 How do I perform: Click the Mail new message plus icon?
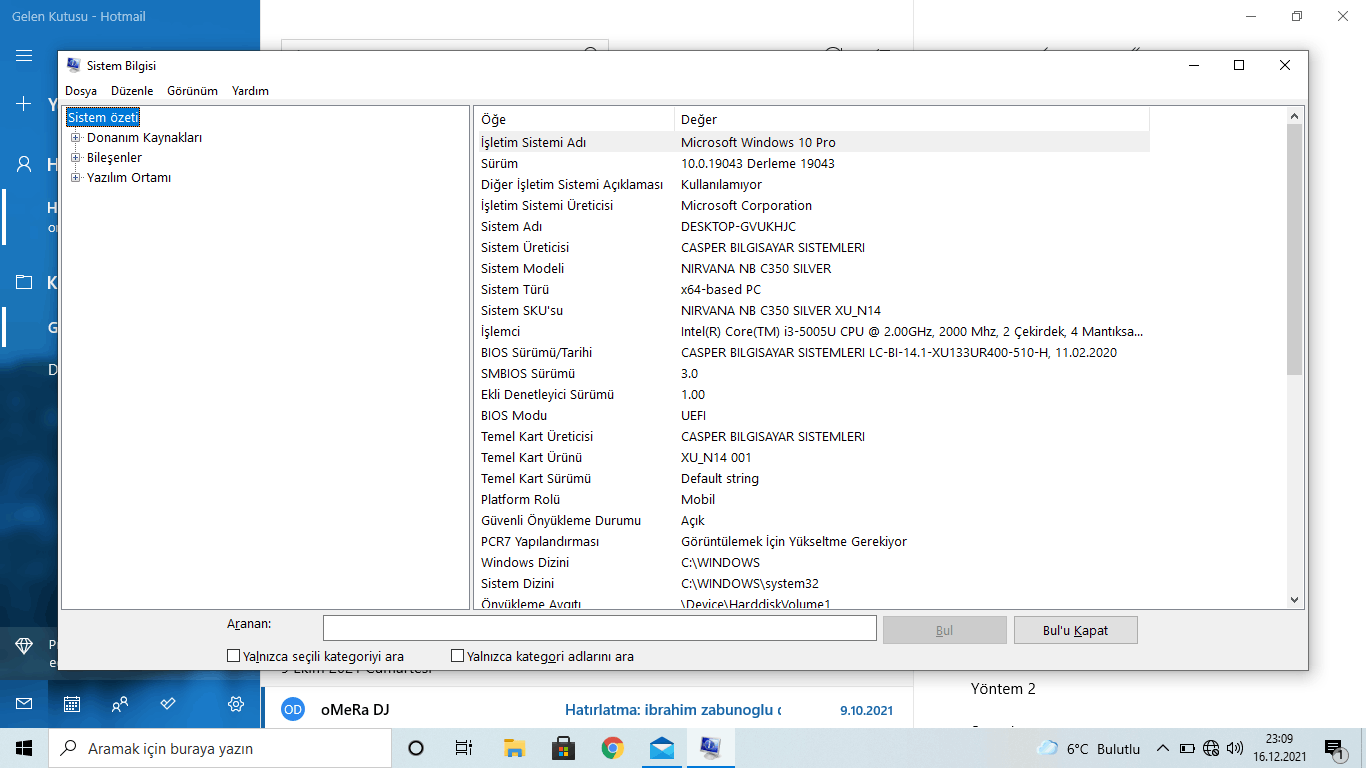coord(24,104)
